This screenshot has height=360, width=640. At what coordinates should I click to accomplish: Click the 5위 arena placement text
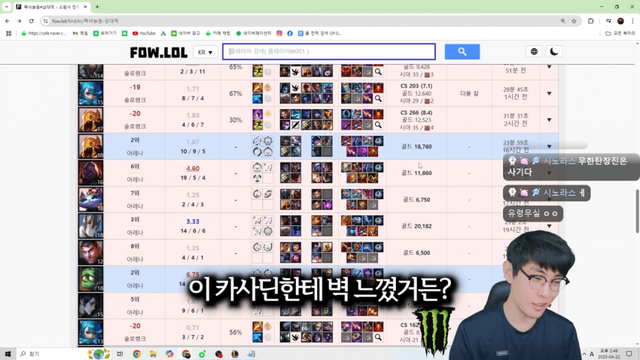(x=135, y=299)
